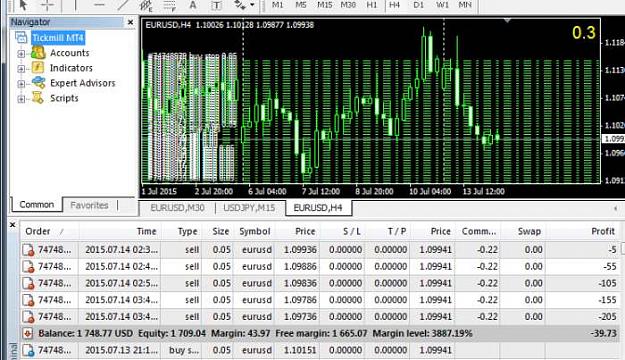Click the Arrows drawing tool icon
This screenshot has height=360, width=625.
240,5
